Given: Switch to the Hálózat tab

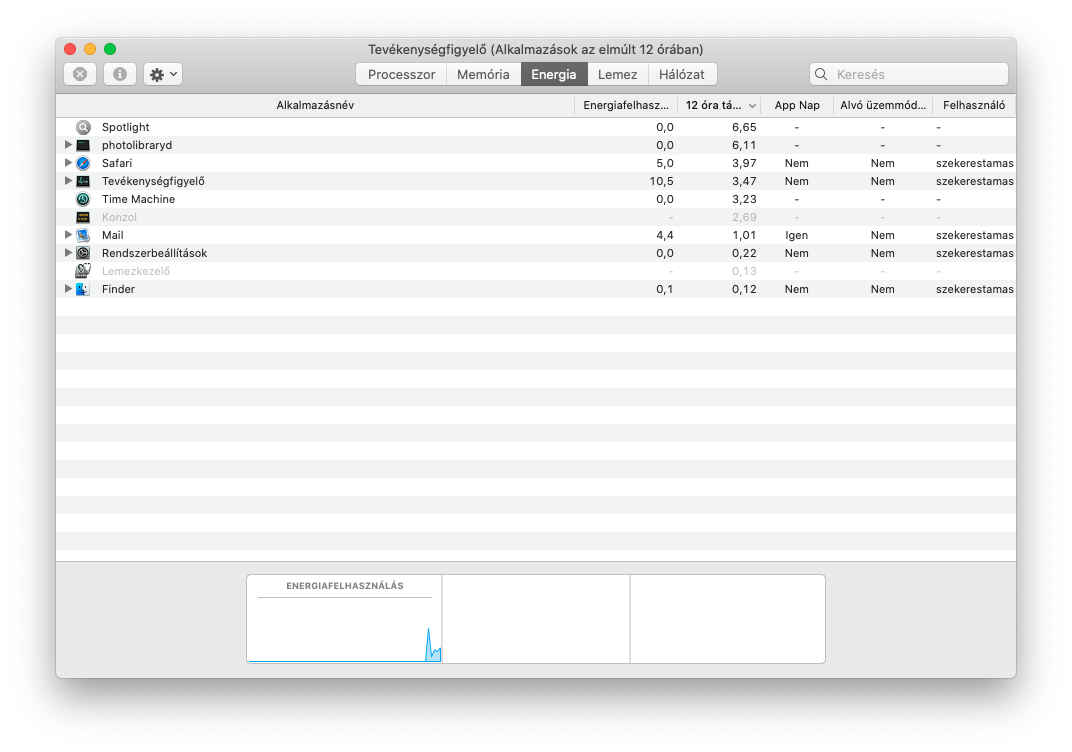Looking at the screenshot, I should [x=682, y=75].
